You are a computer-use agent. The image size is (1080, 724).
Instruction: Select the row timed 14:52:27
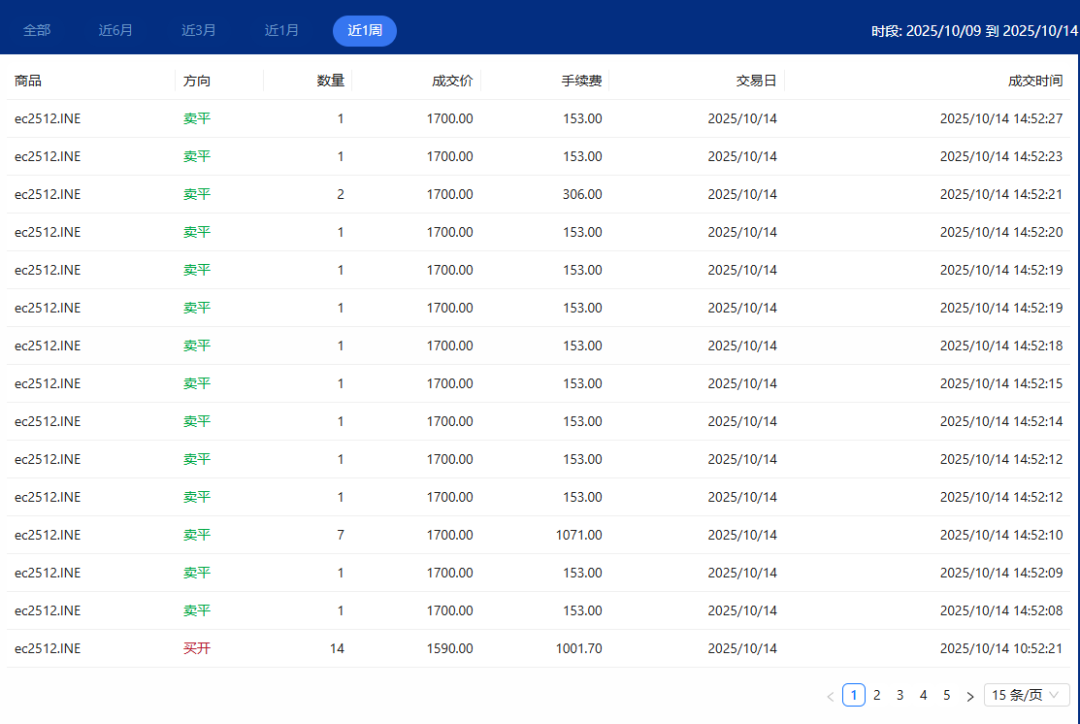[539, 118]
